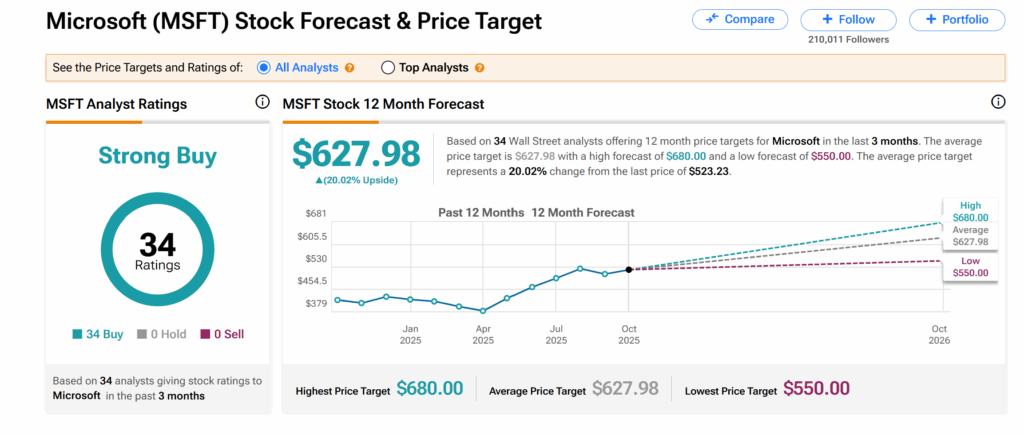This screenshot has height=435, width=1024.
Task: Click the gray 0 Hold legend swatch
Action: tap(142, 335)
